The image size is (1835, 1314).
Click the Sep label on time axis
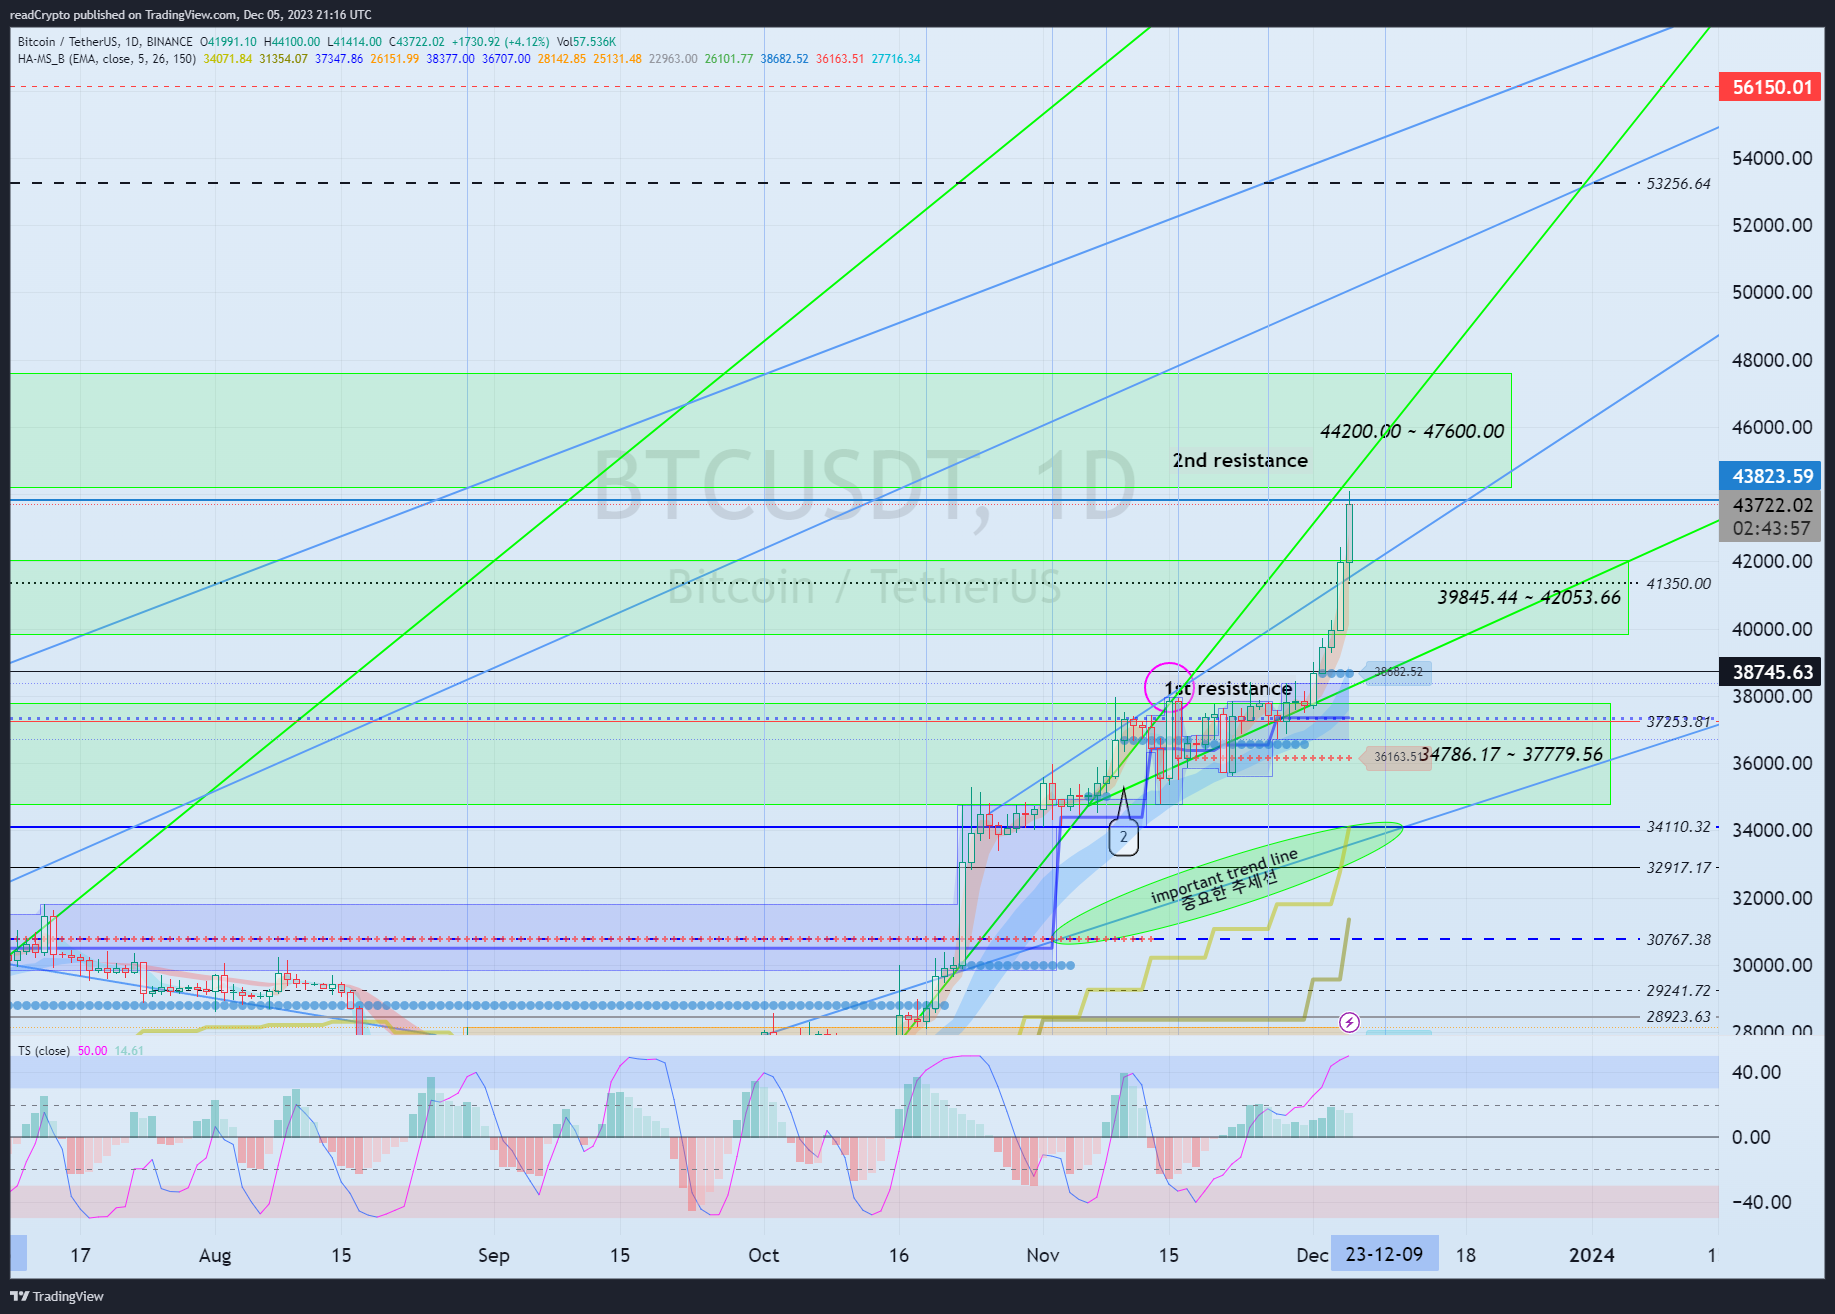pyautogui.click(x=493, y=1255)
